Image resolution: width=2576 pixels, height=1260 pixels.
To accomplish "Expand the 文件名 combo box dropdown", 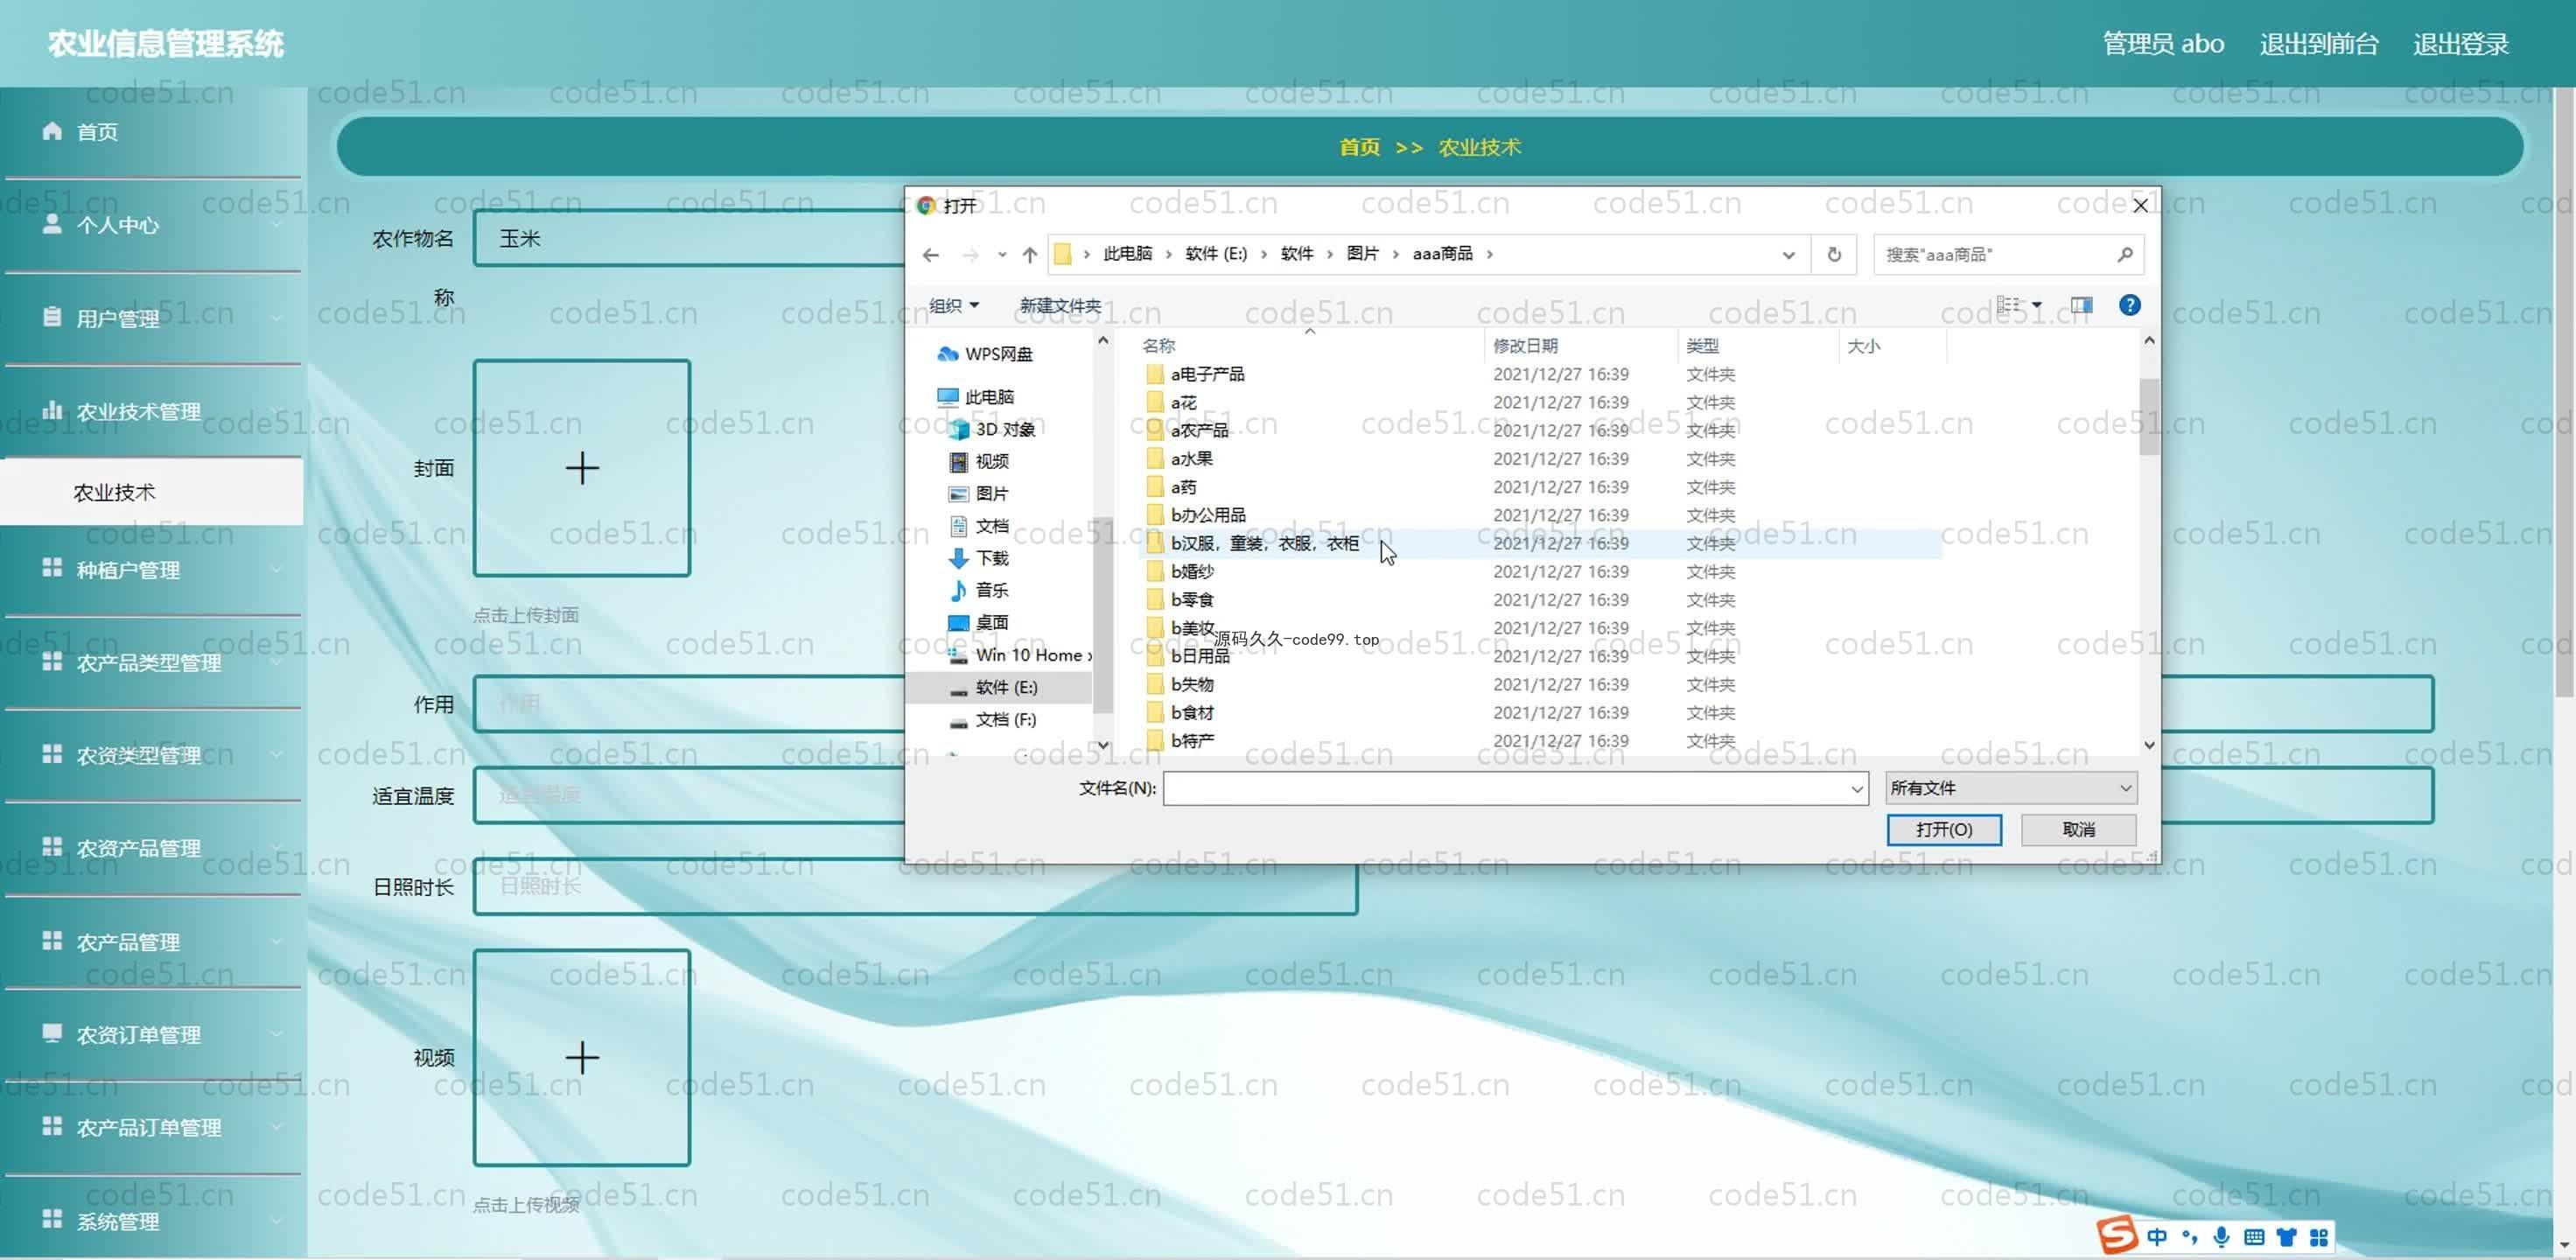I will [1857, 788].
